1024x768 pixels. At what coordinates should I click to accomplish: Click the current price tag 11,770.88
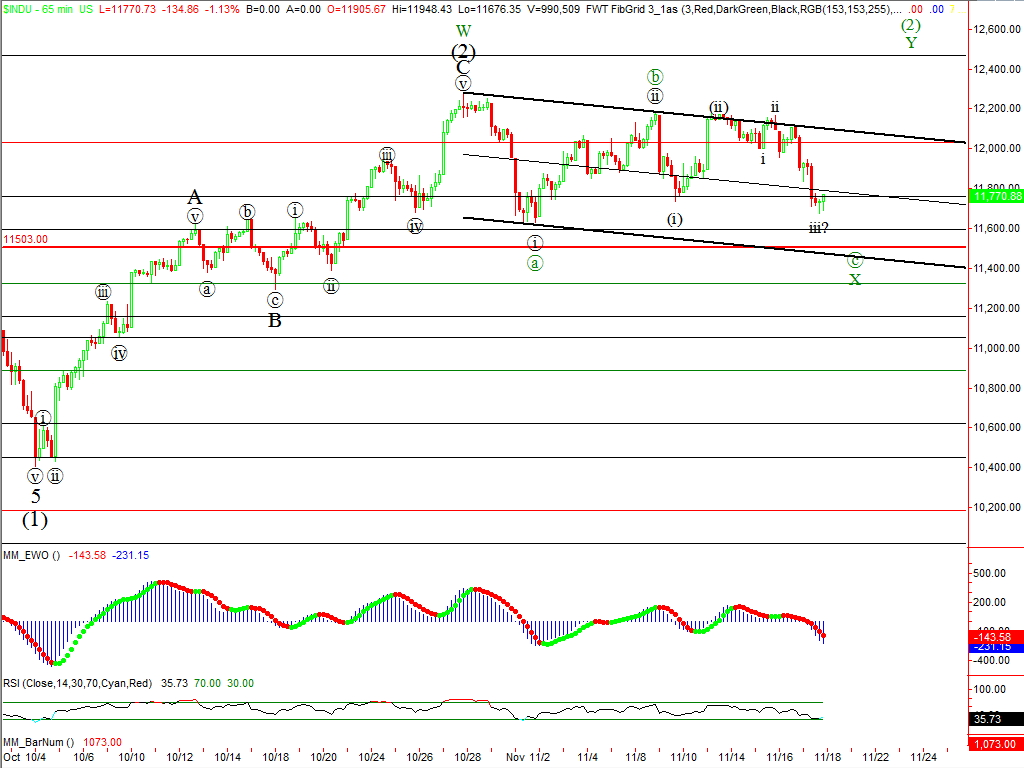point(996,197)
